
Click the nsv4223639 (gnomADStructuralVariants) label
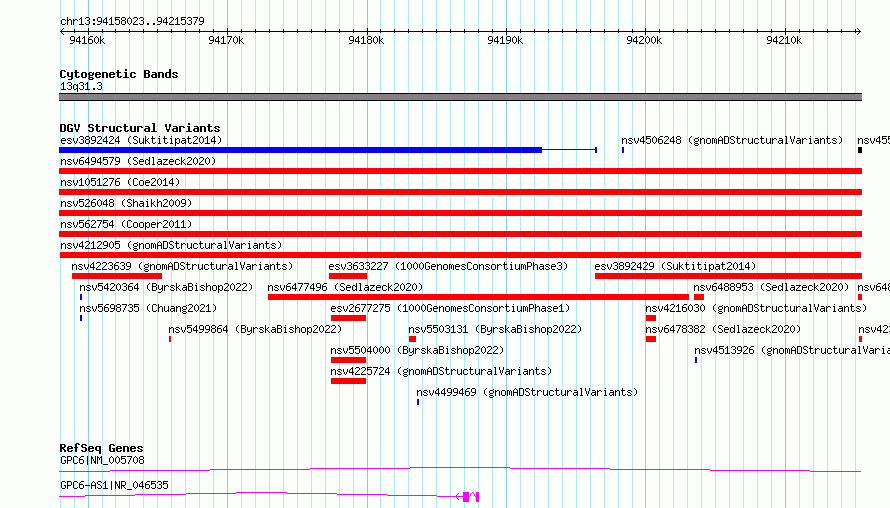[x=182, y=266]
